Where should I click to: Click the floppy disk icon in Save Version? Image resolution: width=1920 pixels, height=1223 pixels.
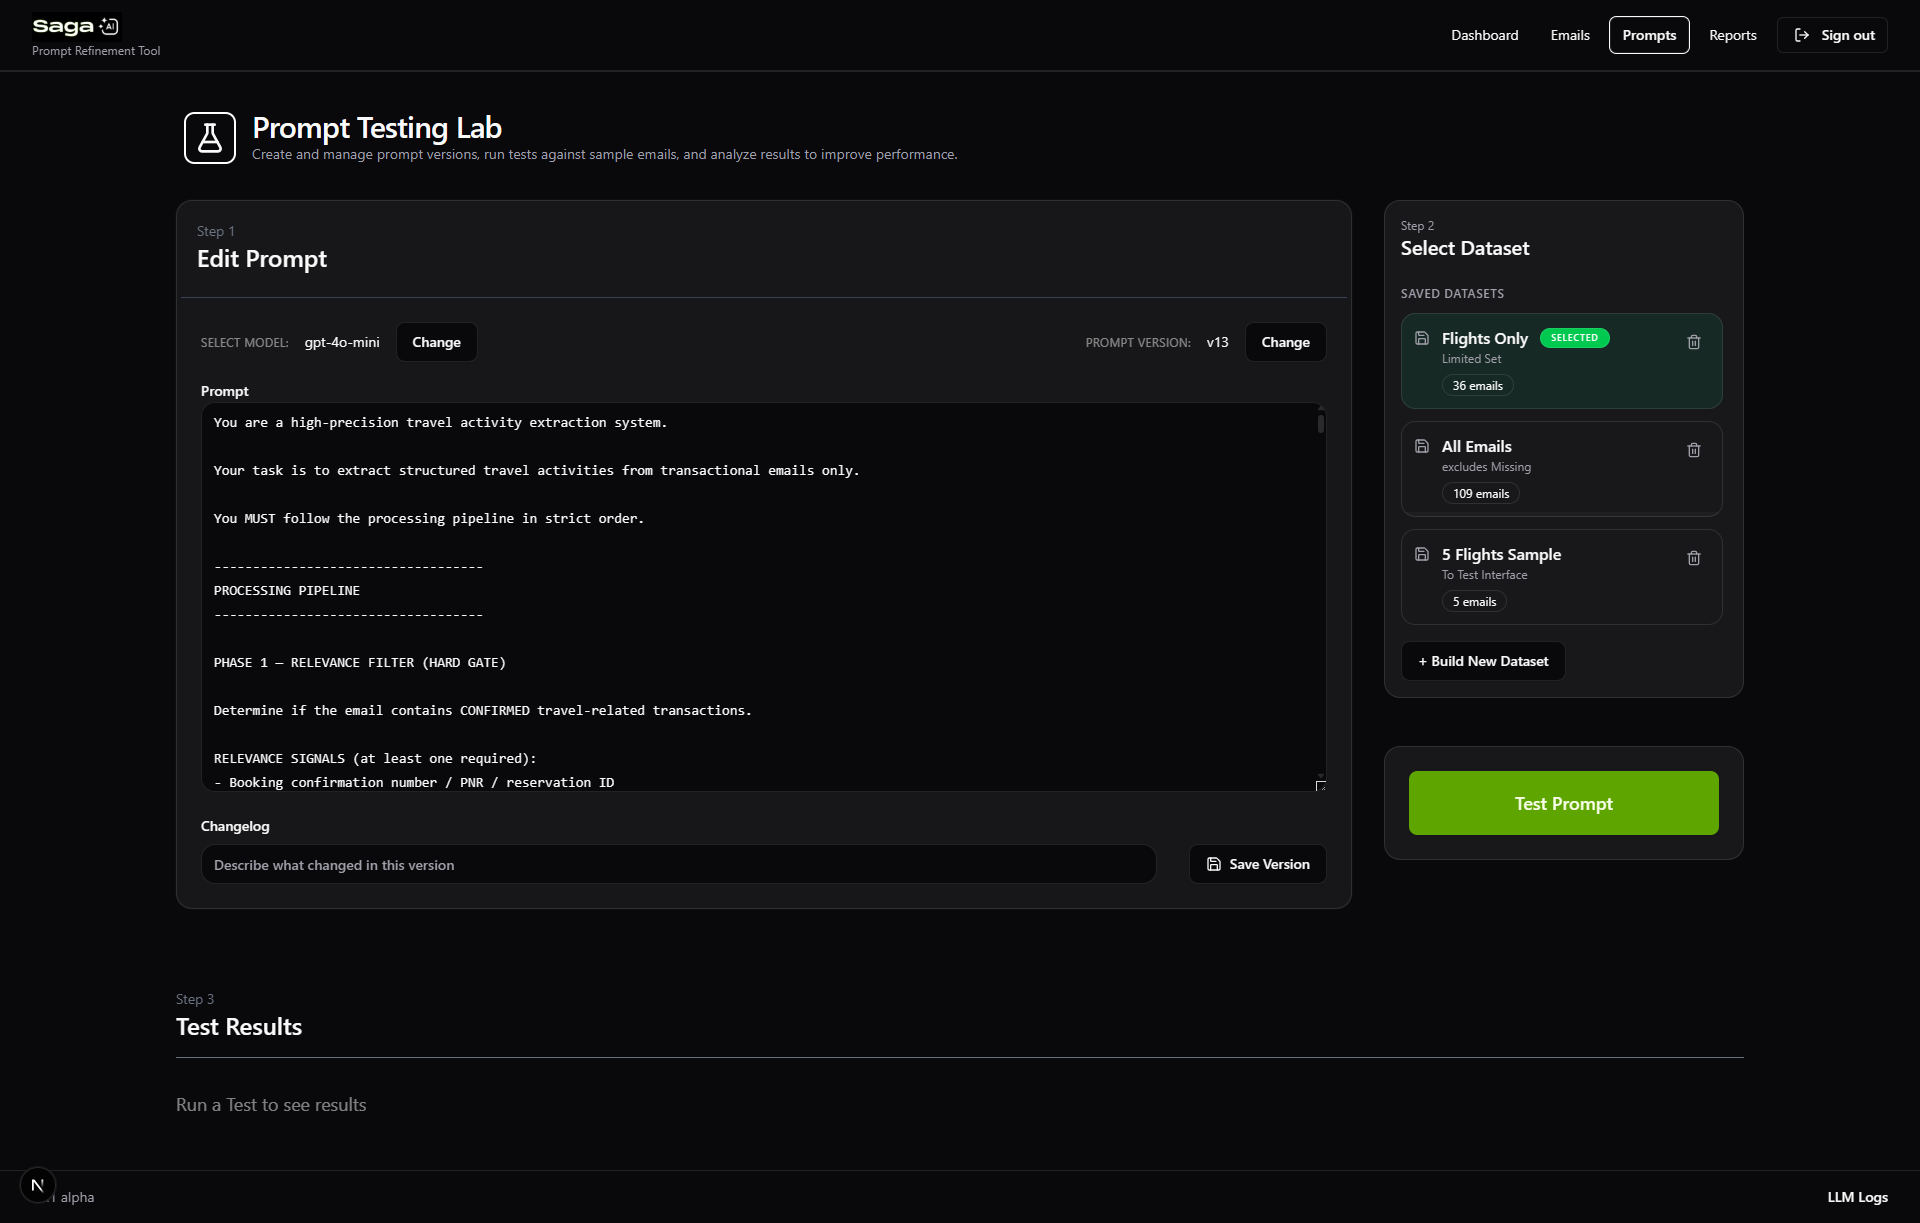pos(1214,864)
